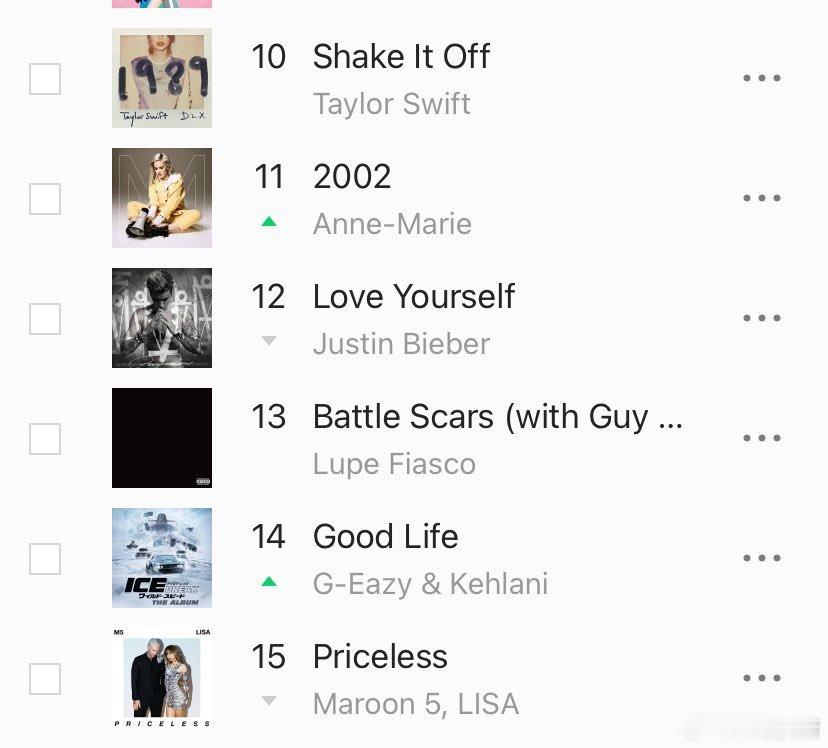Tick the checkbox for Priceless
The image size is (828, 748).
click(45, 679)
